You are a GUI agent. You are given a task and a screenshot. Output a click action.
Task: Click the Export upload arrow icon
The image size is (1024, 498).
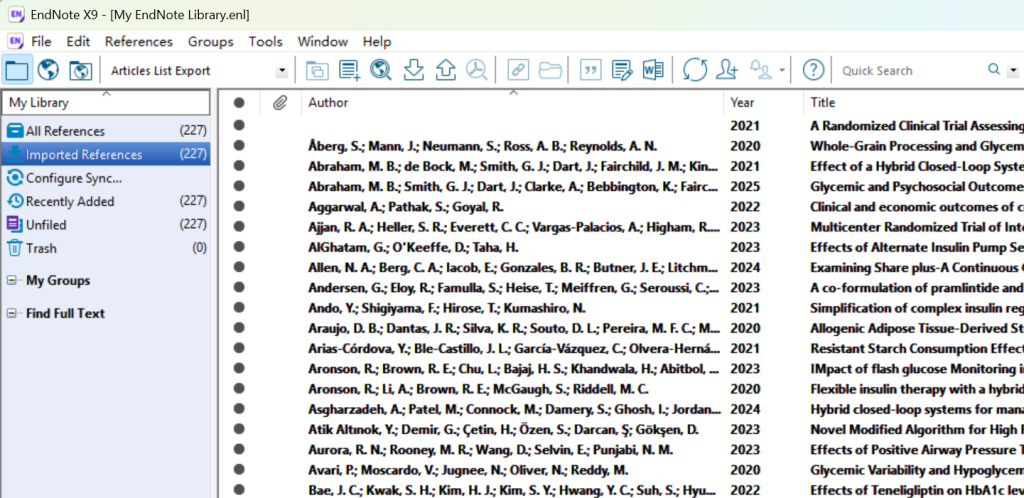click(445, 70)
